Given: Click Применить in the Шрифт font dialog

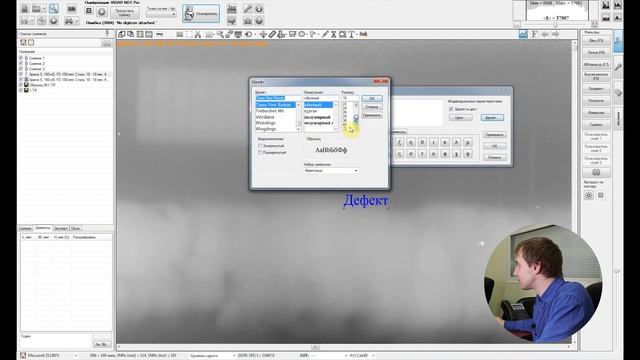Looking at the screenshot, I should pos(372,116).
